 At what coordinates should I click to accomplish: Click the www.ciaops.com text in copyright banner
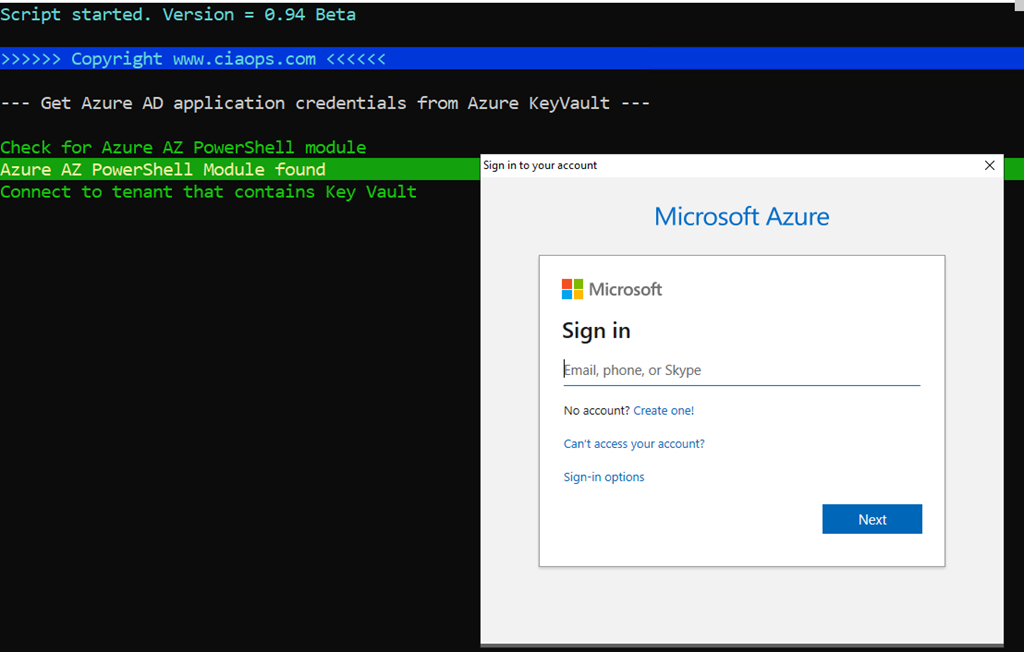coord(244,59)
